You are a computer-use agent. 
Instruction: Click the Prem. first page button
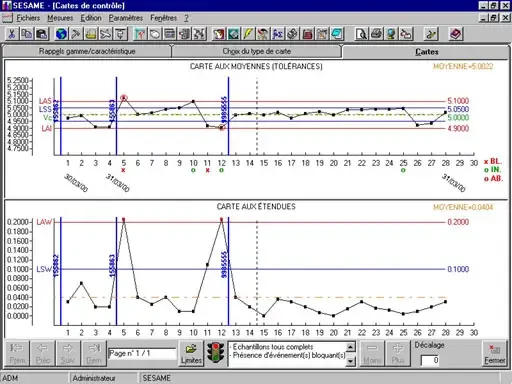coord(17,354)
